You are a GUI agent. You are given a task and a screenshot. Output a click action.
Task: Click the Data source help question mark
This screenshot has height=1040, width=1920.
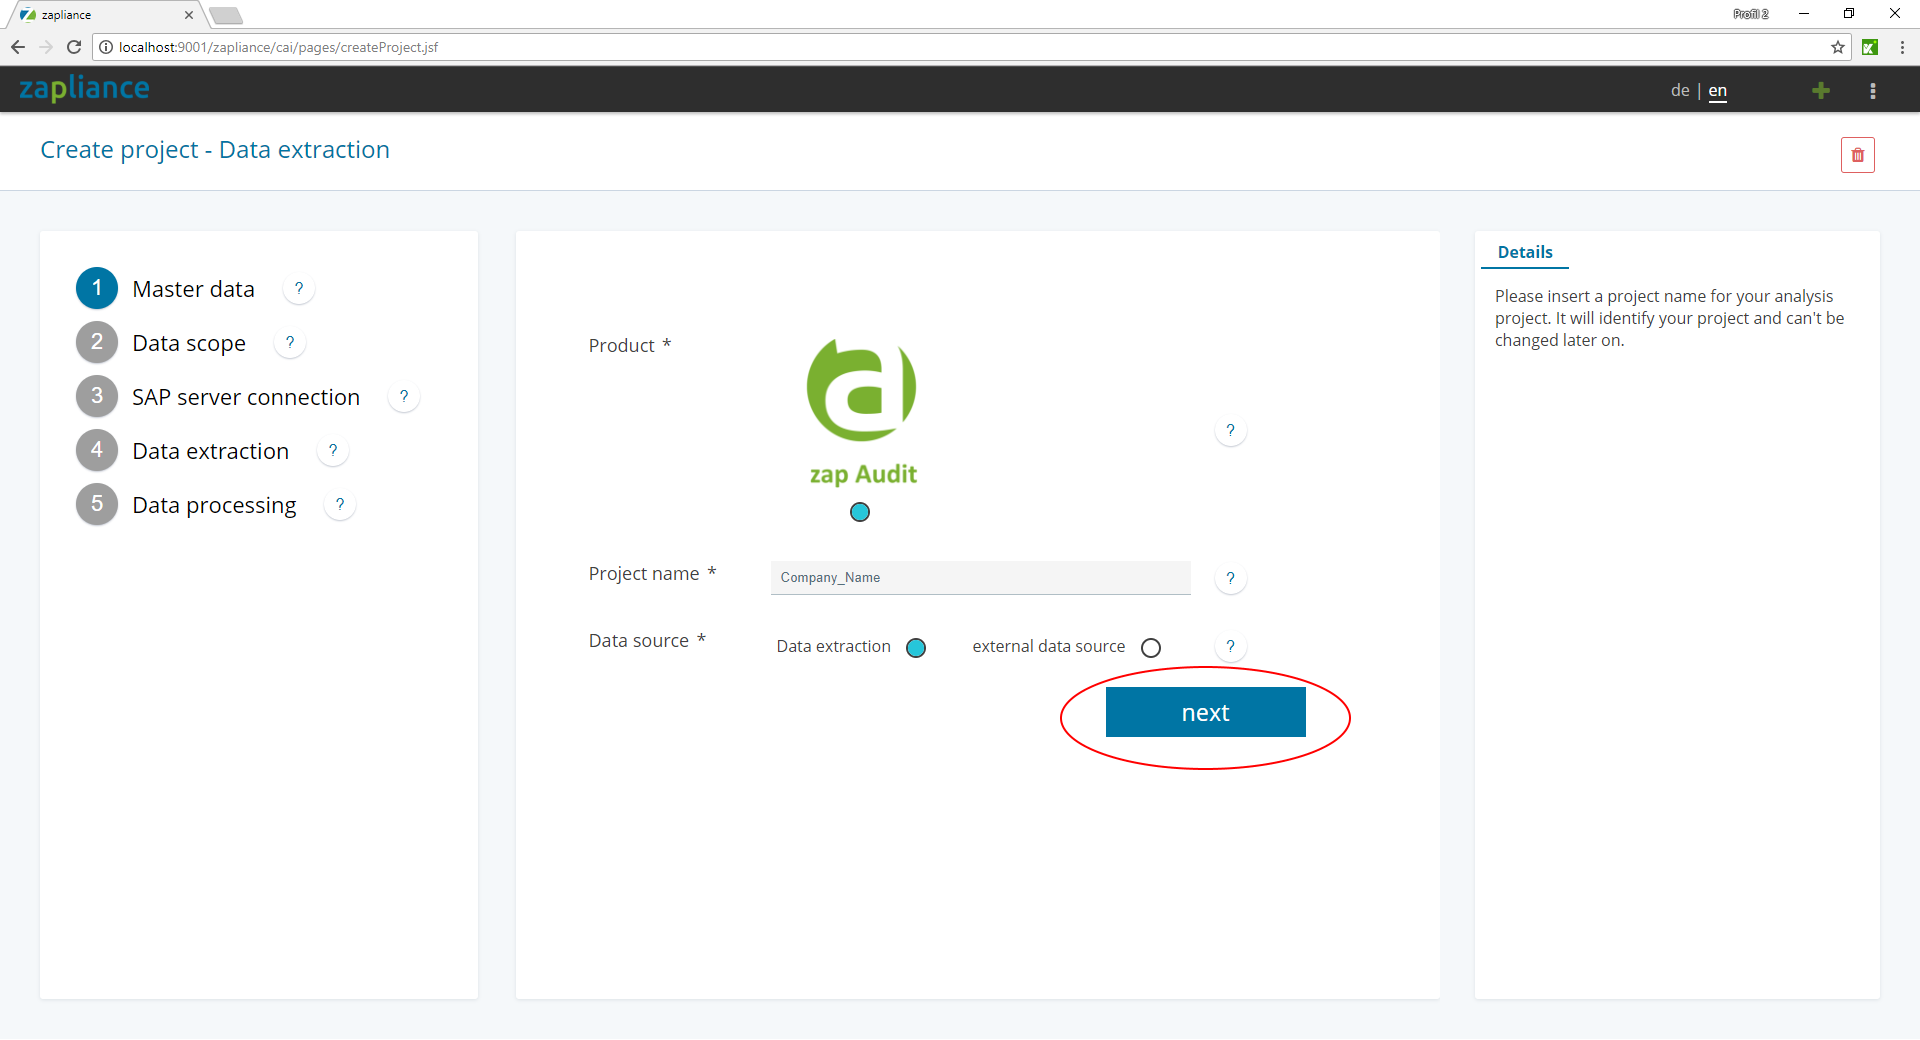1230,647
